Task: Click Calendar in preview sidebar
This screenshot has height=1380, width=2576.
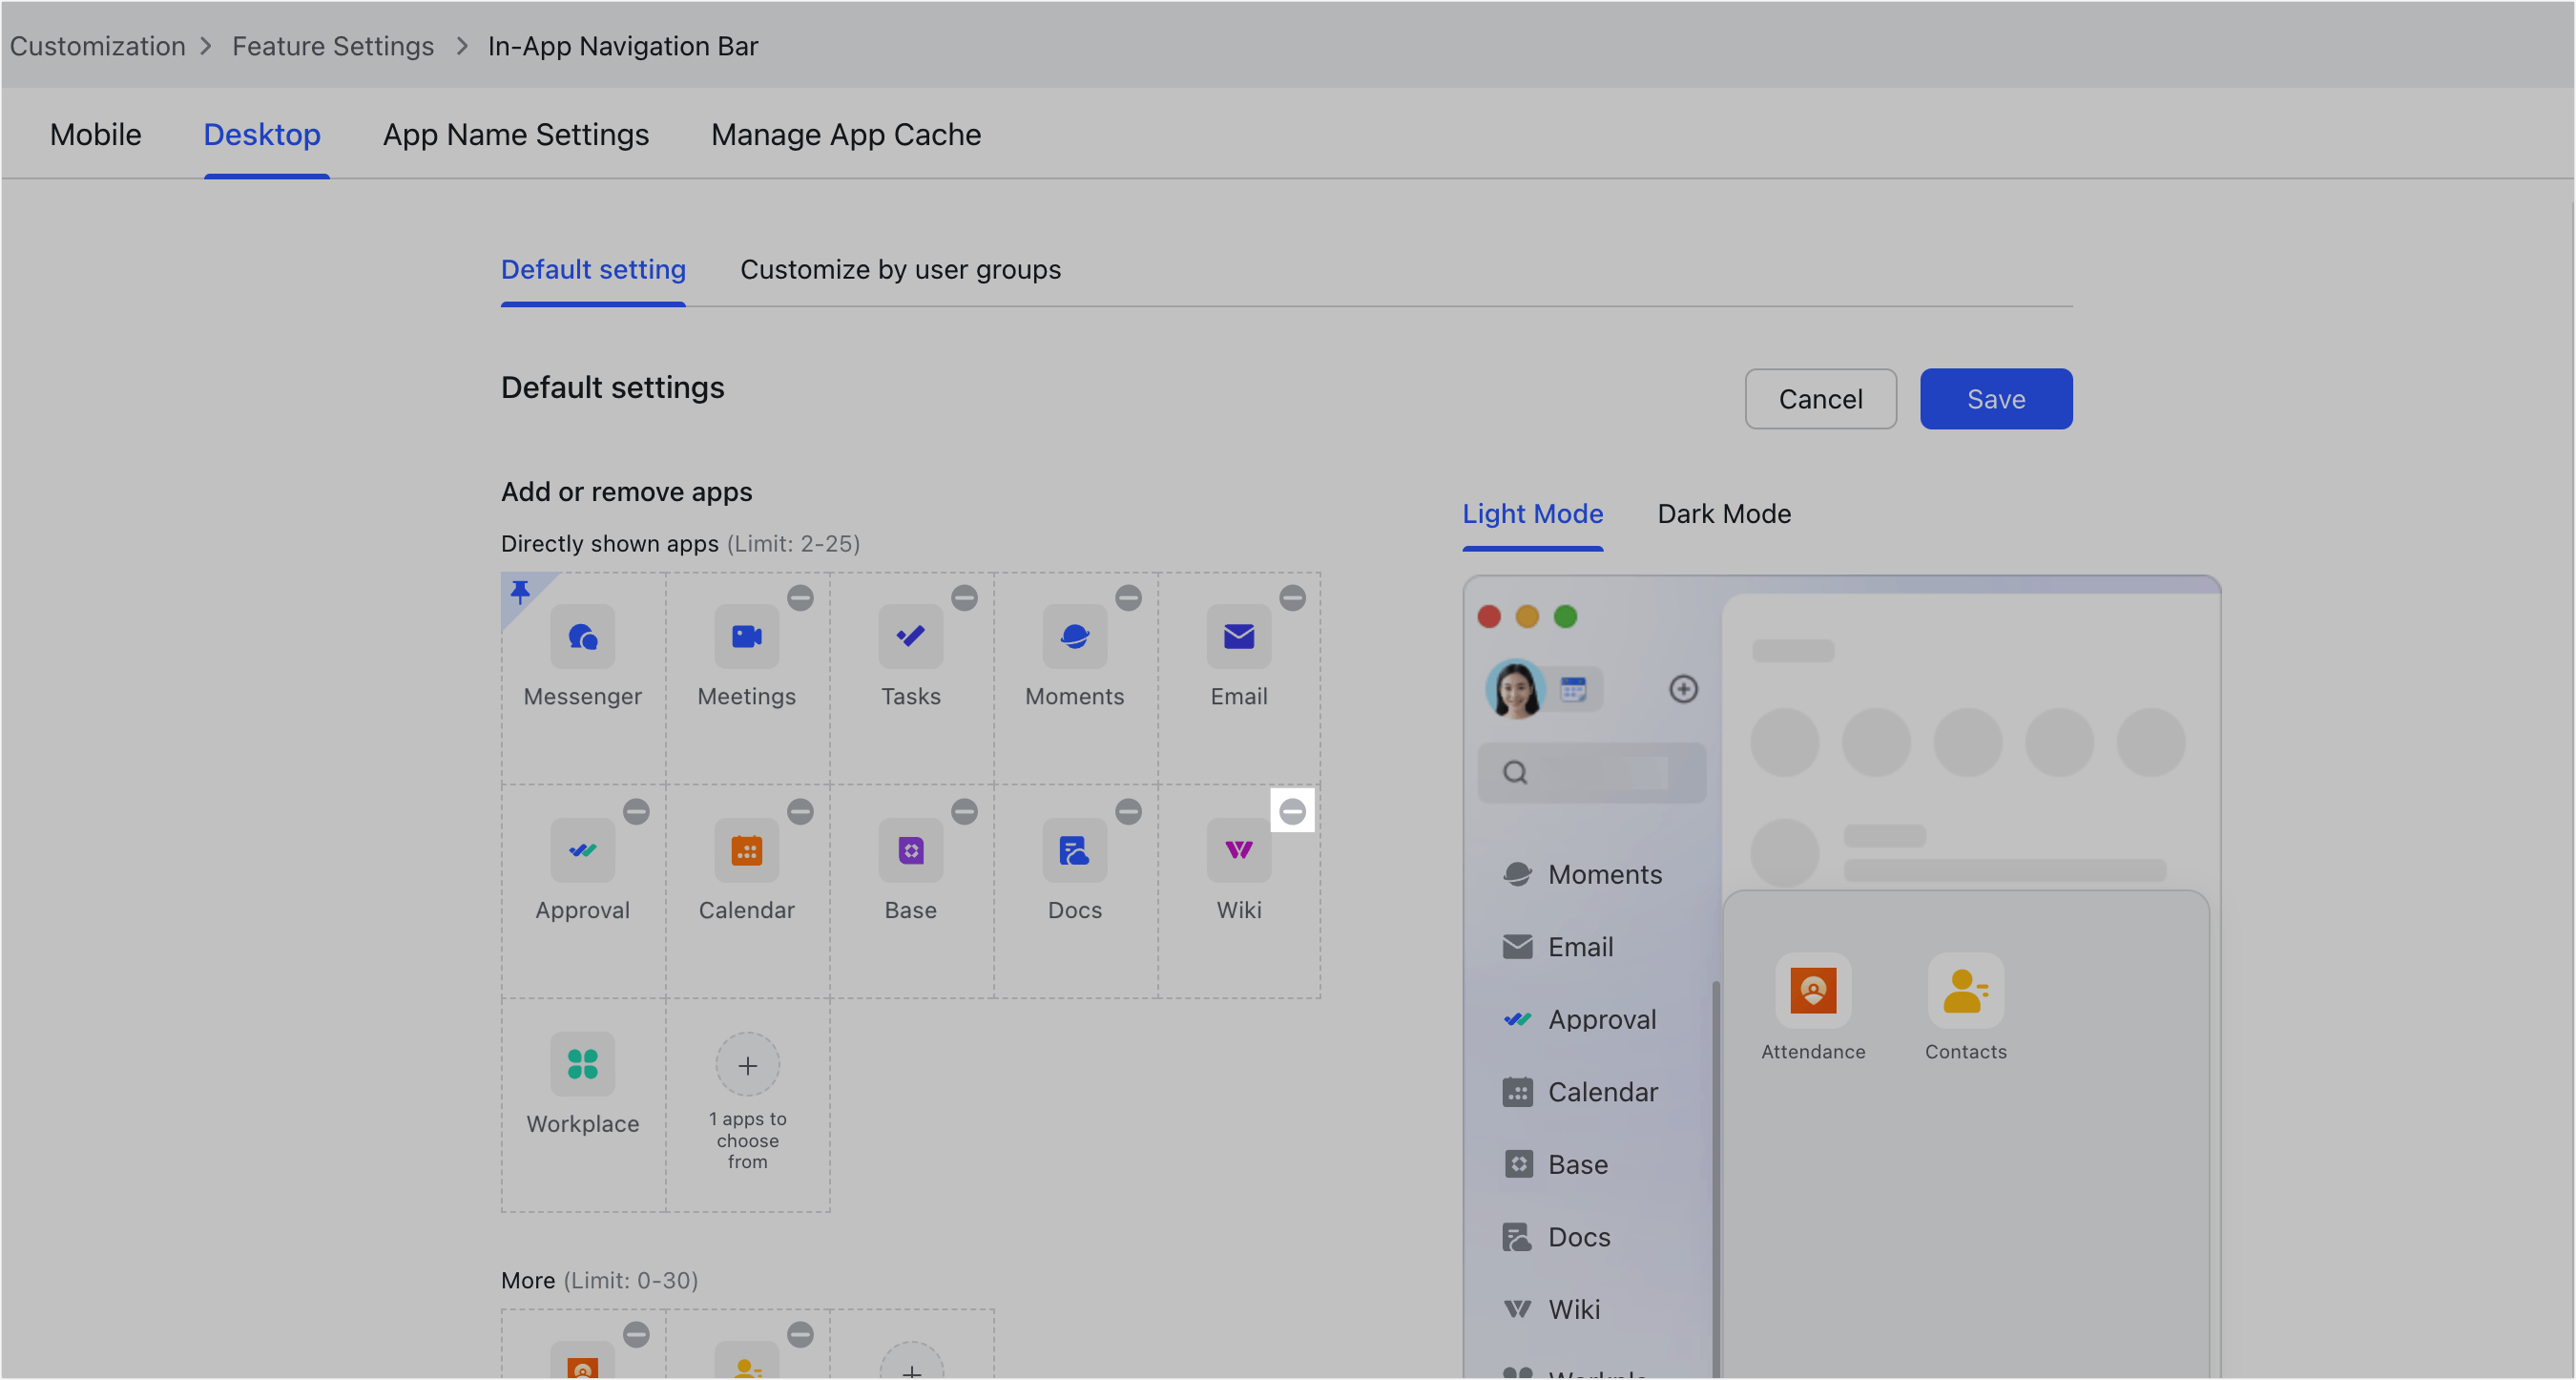Action: click(x=1580, y=1091)
